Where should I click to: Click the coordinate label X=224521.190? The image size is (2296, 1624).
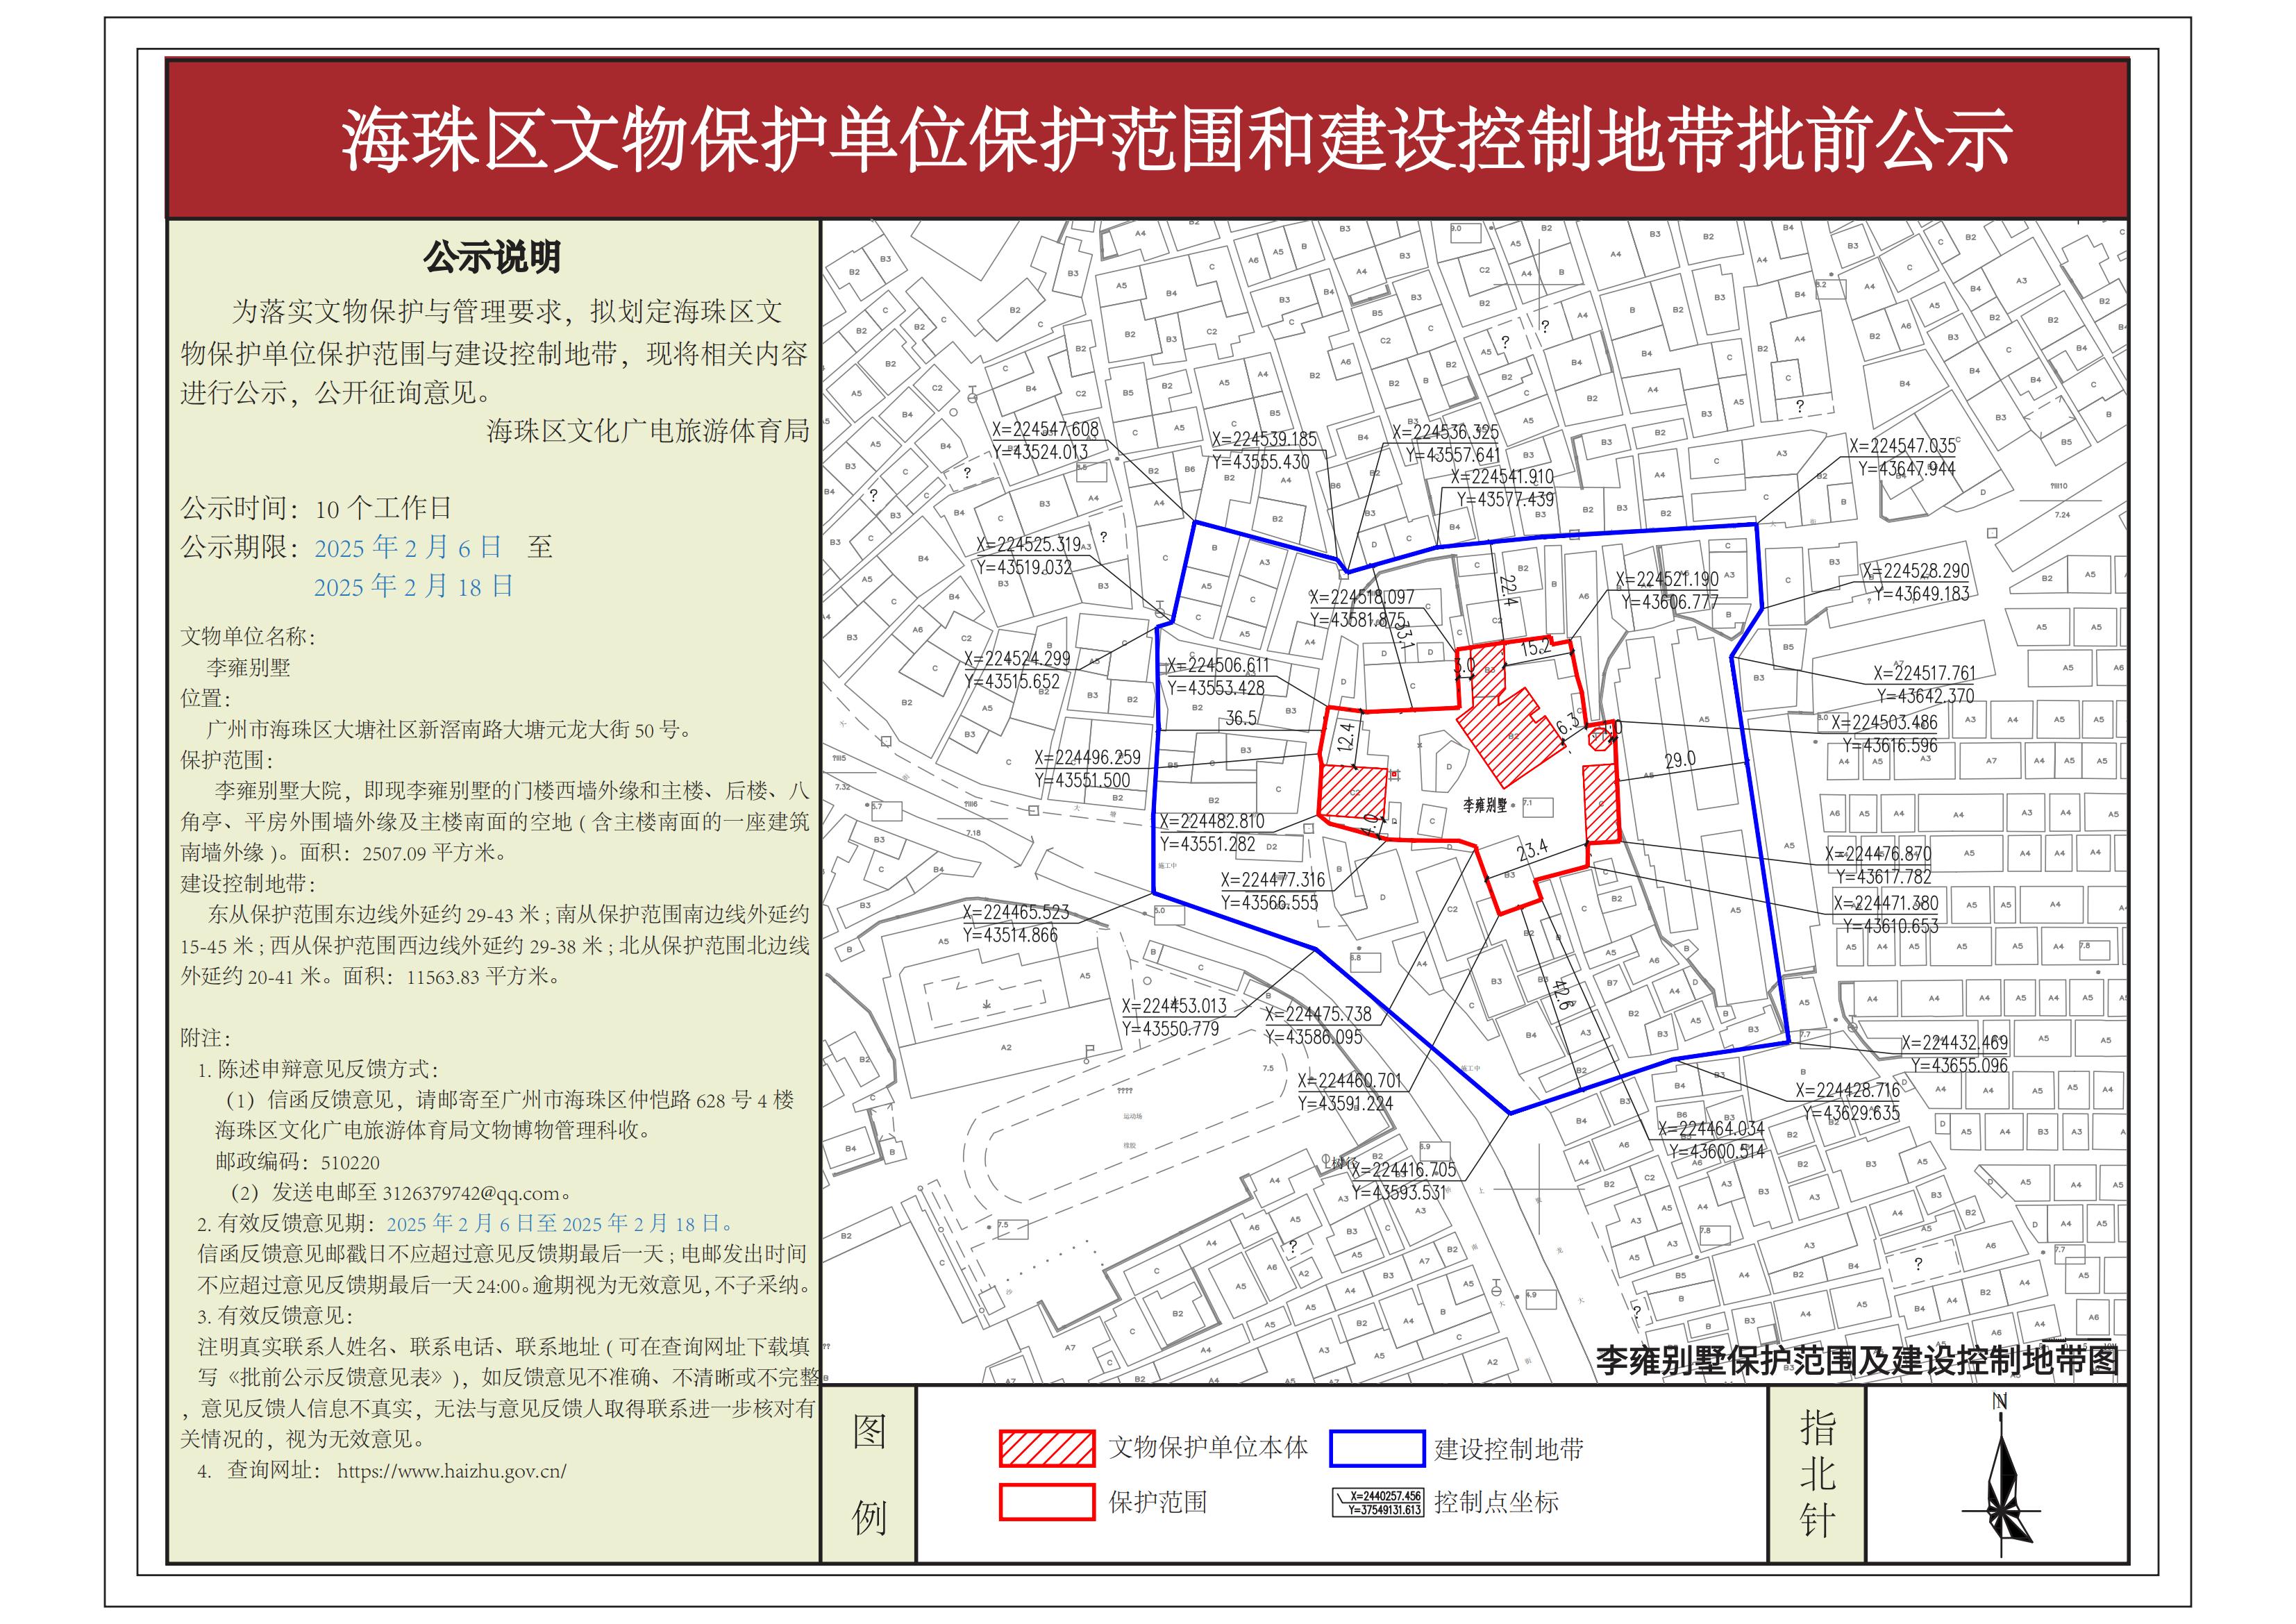tap(1667, 579)
